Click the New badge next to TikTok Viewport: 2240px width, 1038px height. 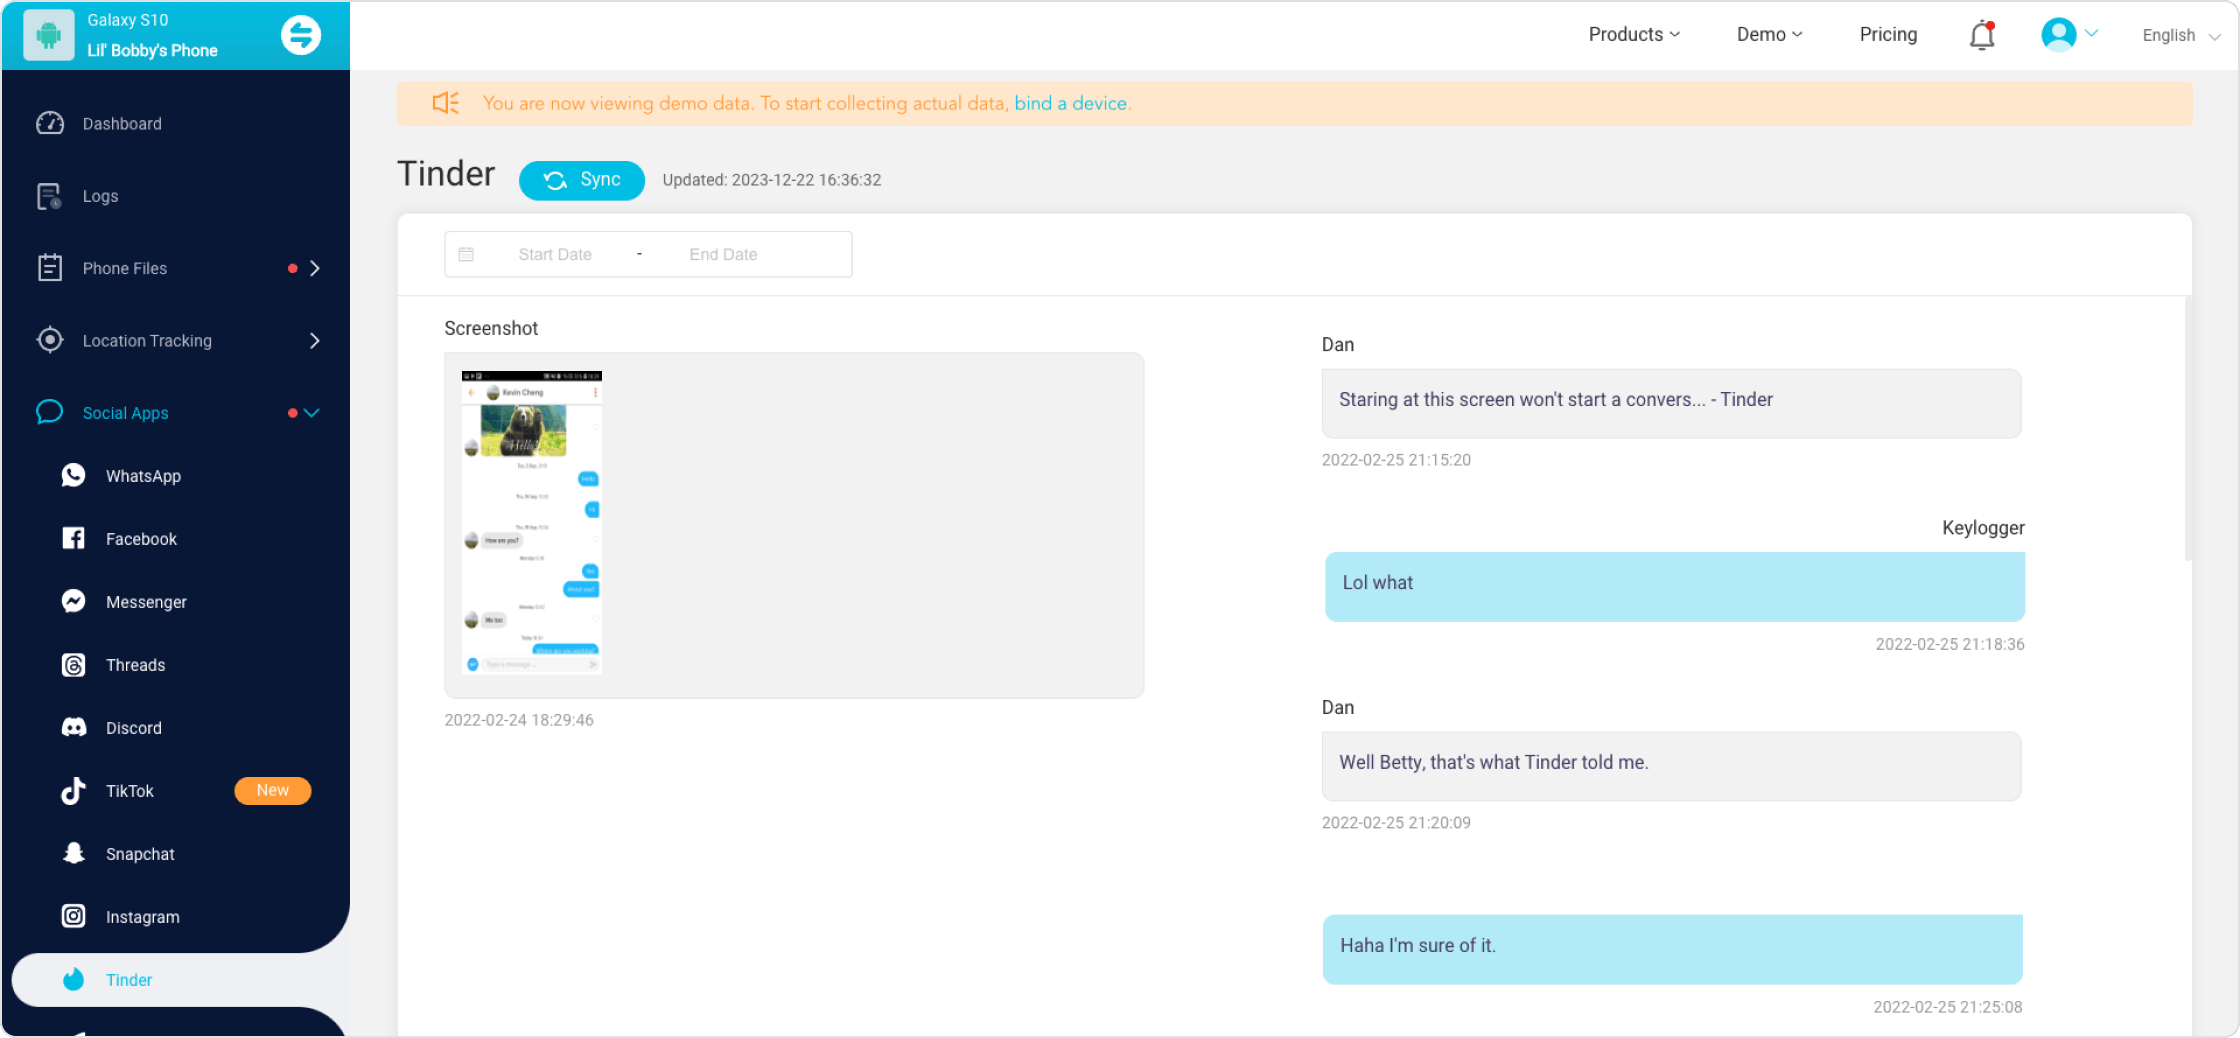272,790
